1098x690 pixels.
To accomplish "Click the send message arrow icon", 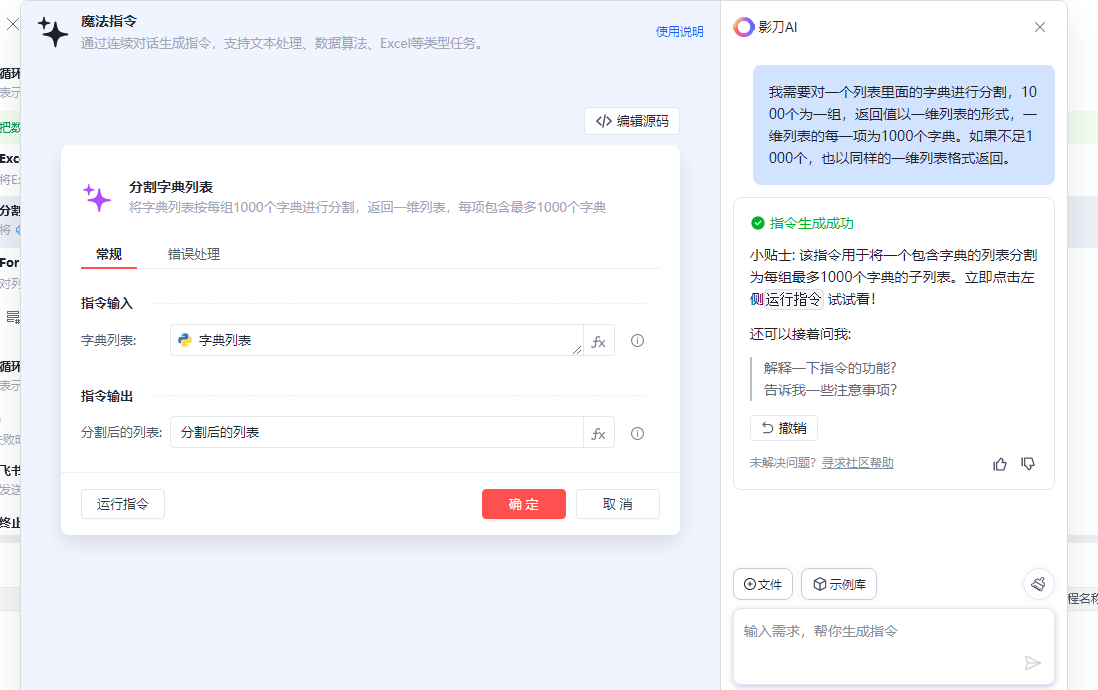I will click(x=1032, y=663).
